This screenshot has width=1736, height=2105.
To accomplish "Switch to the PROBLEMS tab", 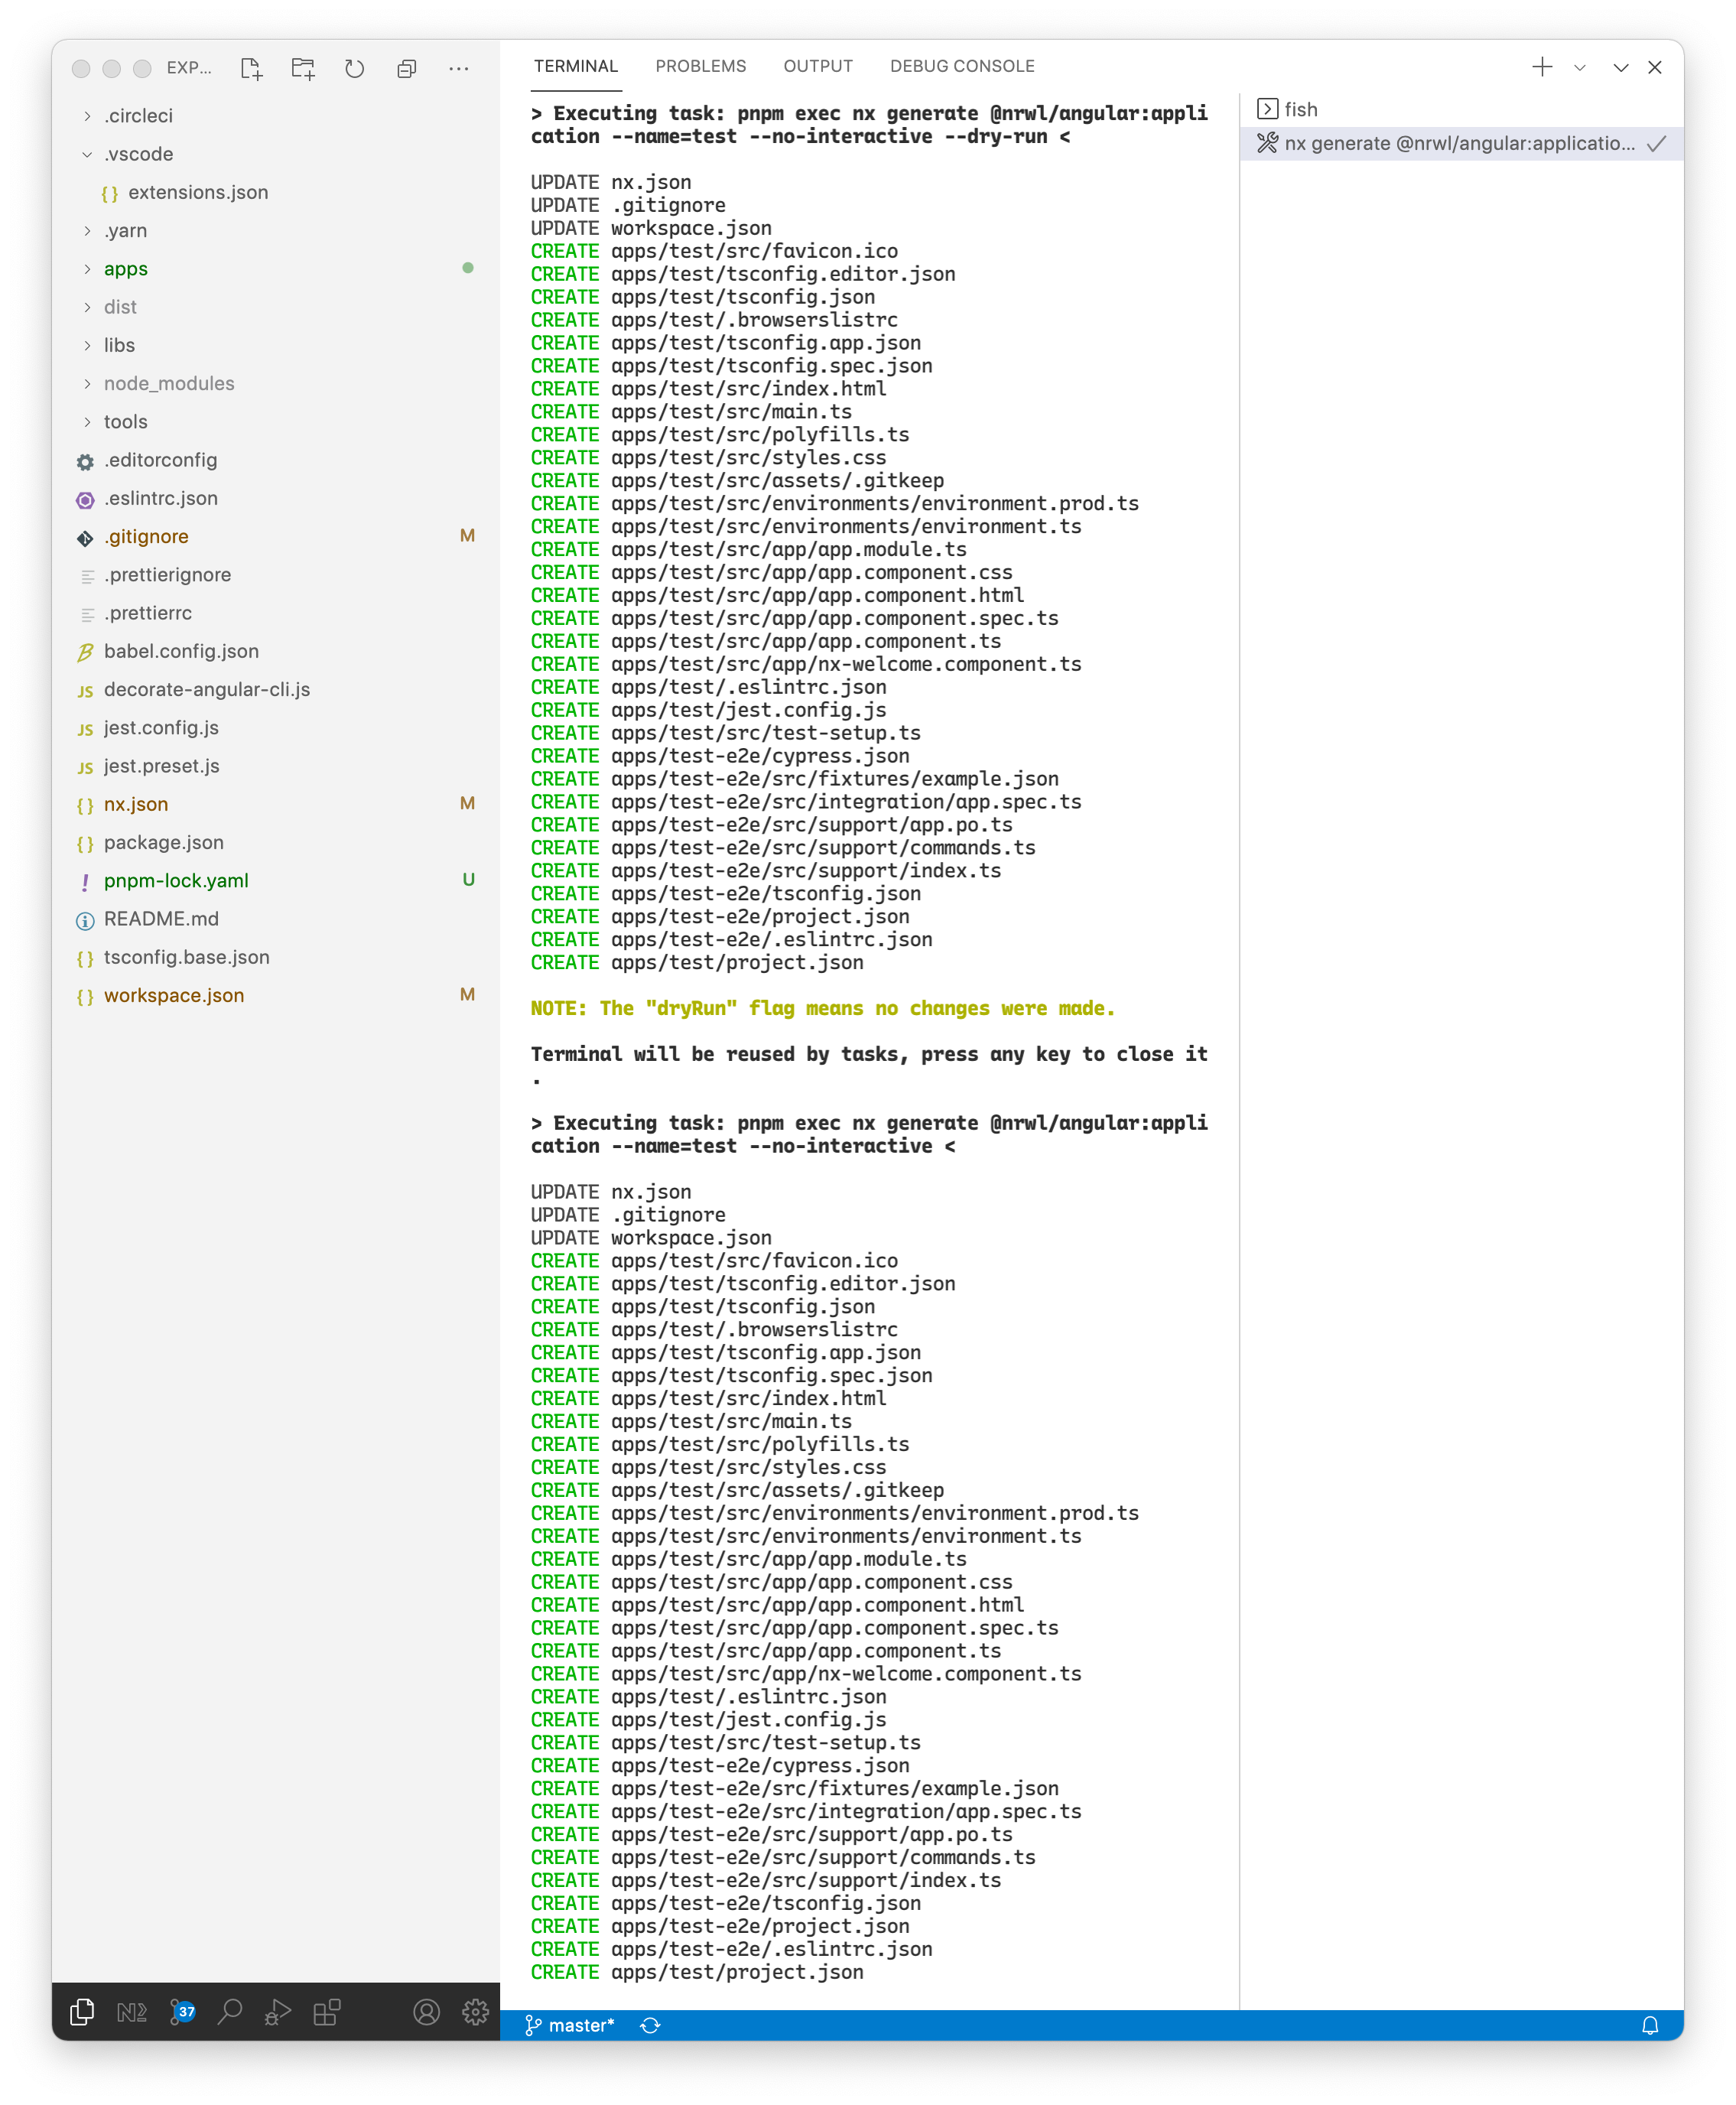I will 701,65.
